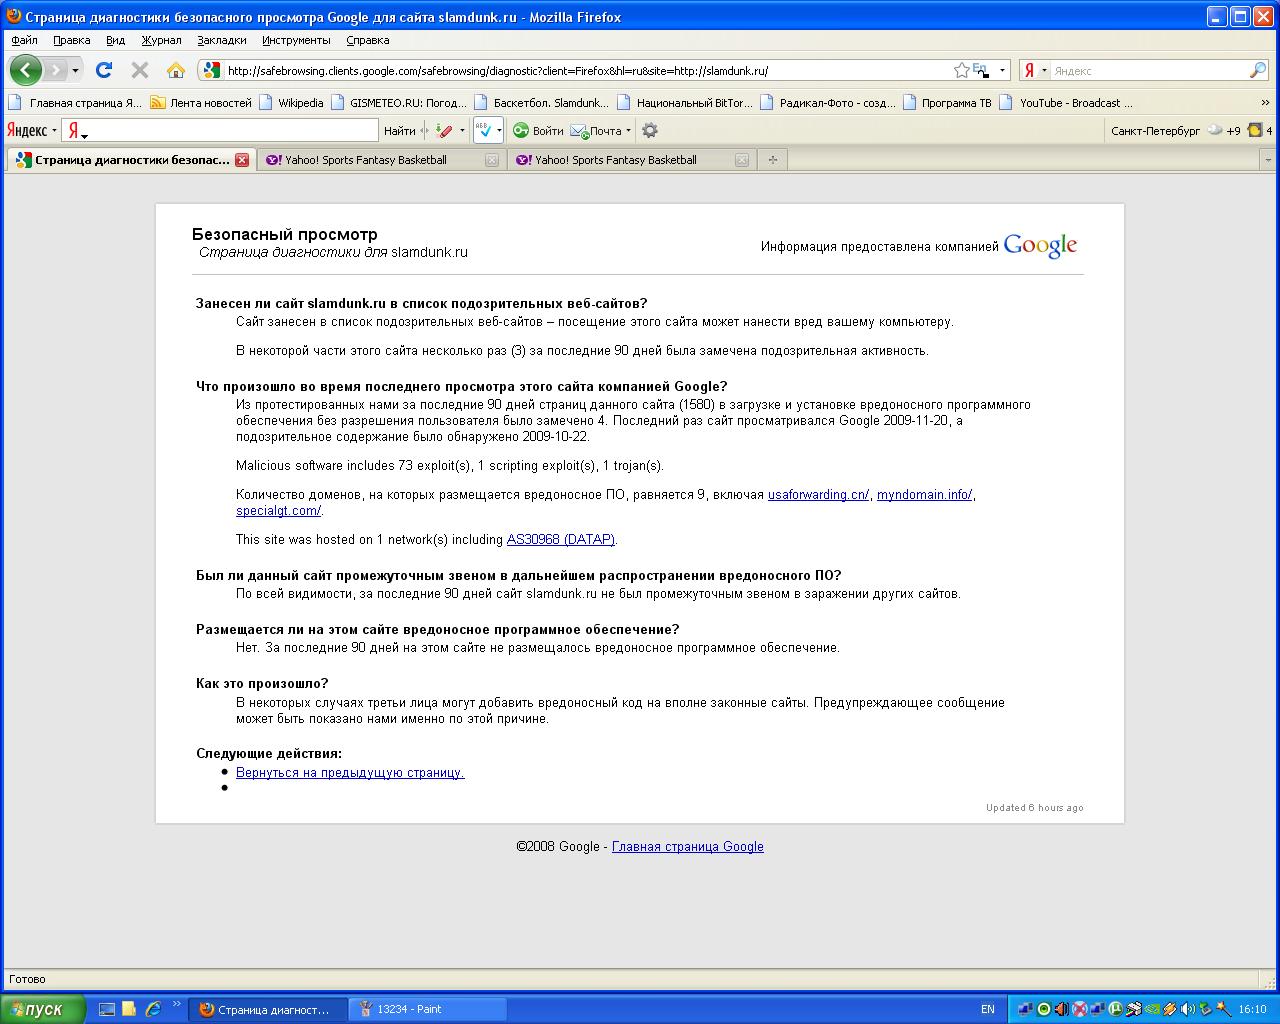Viewport: 1280px width, 1024px height.
Task: Open the Правка menu
Action: coord(72,40)
